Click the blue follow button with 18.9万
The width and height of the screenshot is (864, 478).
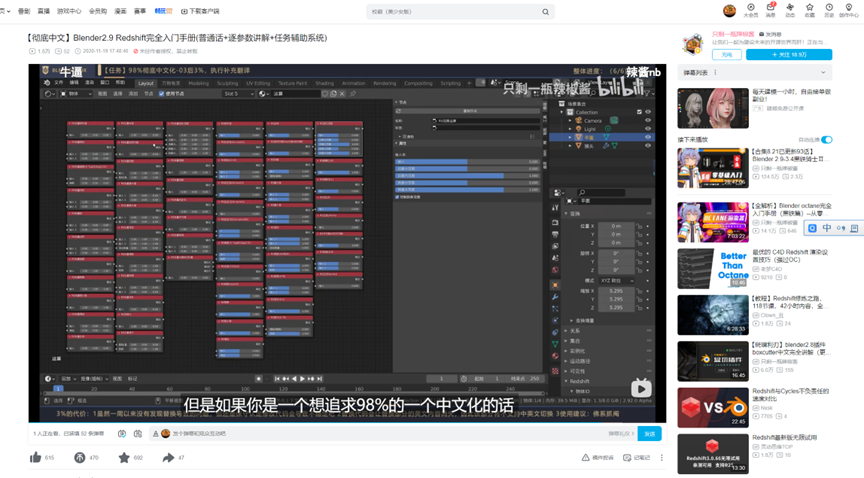pyautogui.click(x=789, y=55)
